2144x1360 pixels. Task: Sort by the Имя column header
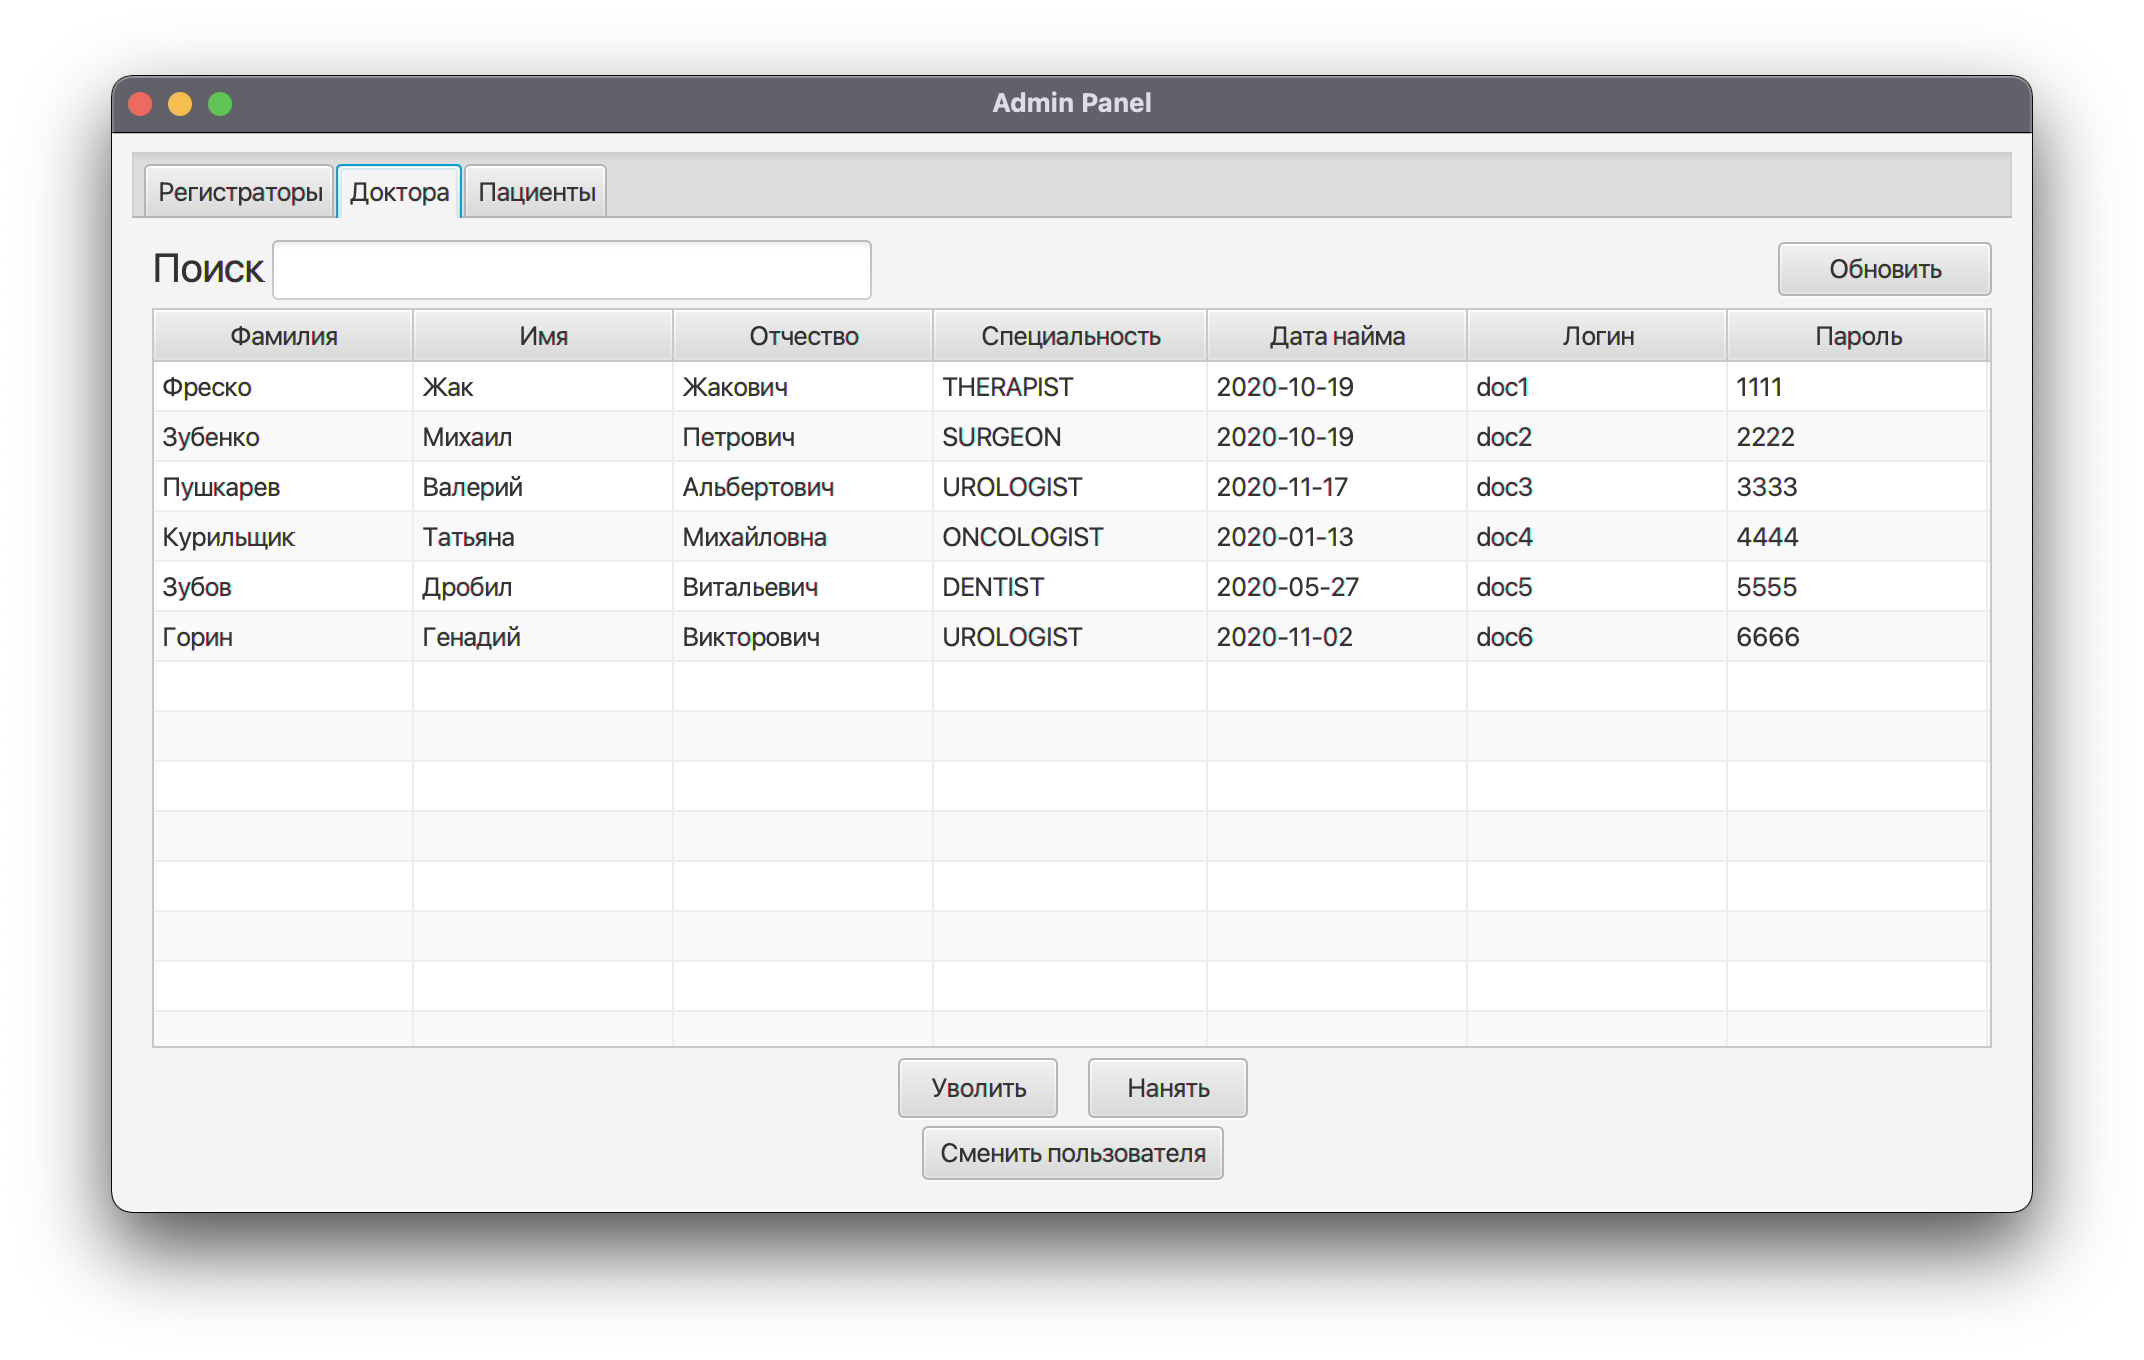pos(543,336)
